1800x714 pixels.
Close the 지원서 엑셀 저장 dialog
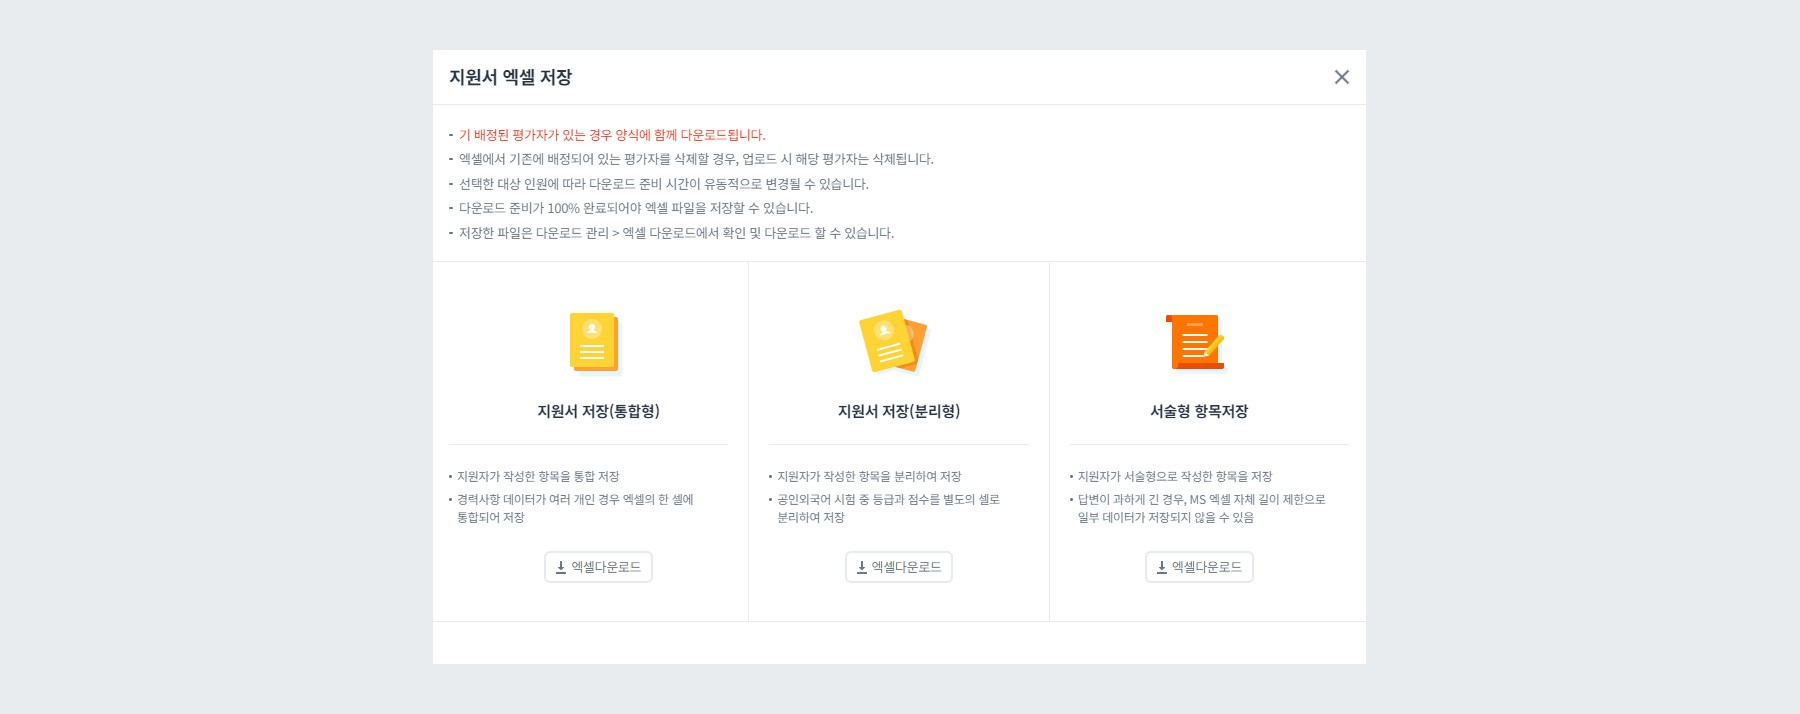(x=1341, y=77)
